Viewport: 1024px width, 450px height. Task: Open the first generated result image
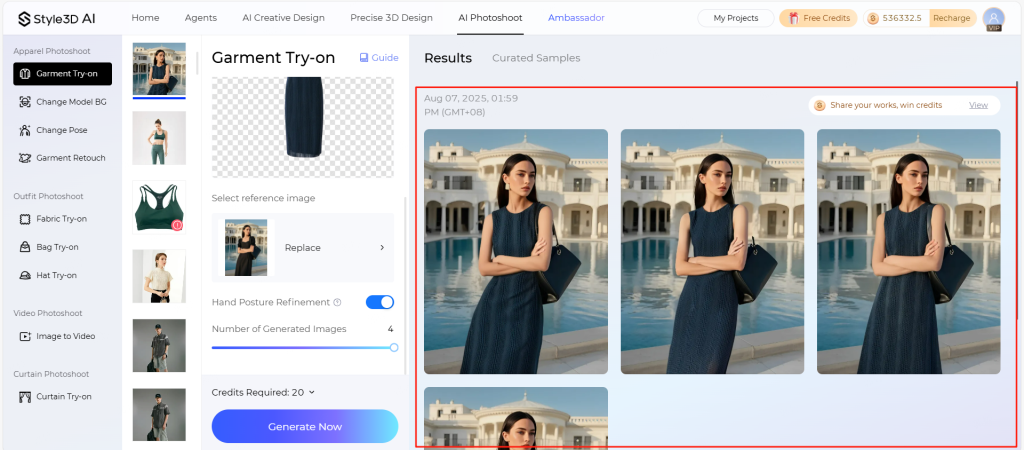click(x=516, y=251)
